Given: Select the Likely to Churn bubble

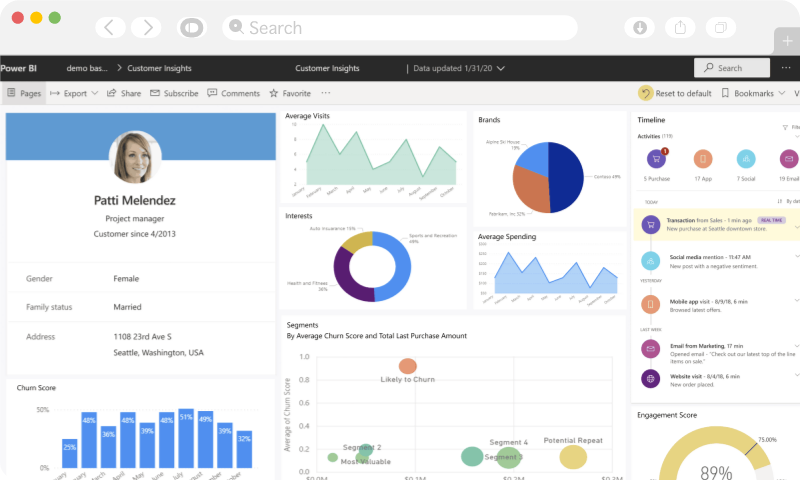Looking at the screenshot, I should [408, 366].
